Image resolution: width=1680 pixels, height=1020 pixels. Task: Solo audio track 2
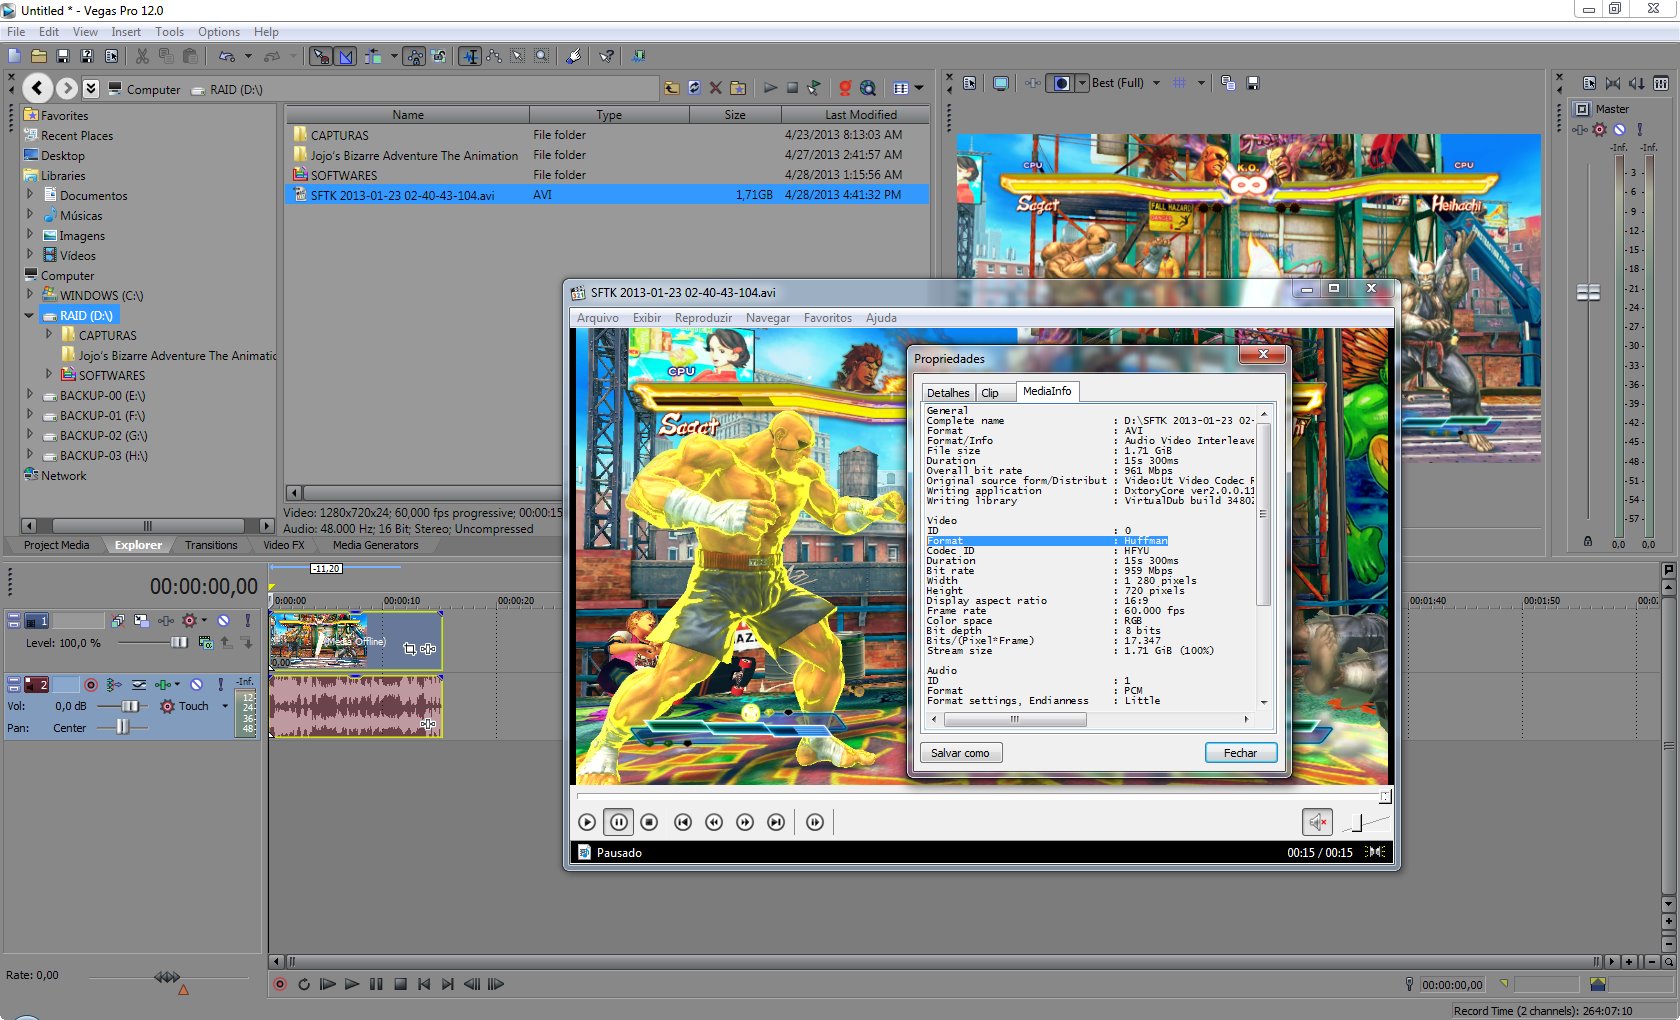(220, 685)
